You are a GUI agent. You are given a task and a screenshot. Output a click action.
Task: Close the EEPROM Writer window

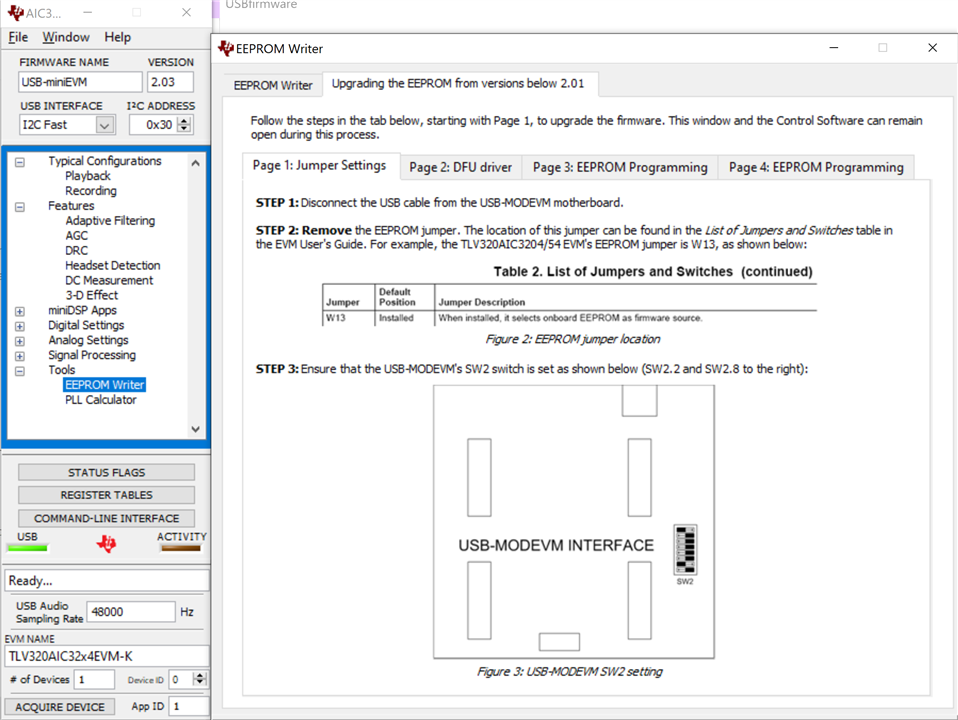click(932, 48)
